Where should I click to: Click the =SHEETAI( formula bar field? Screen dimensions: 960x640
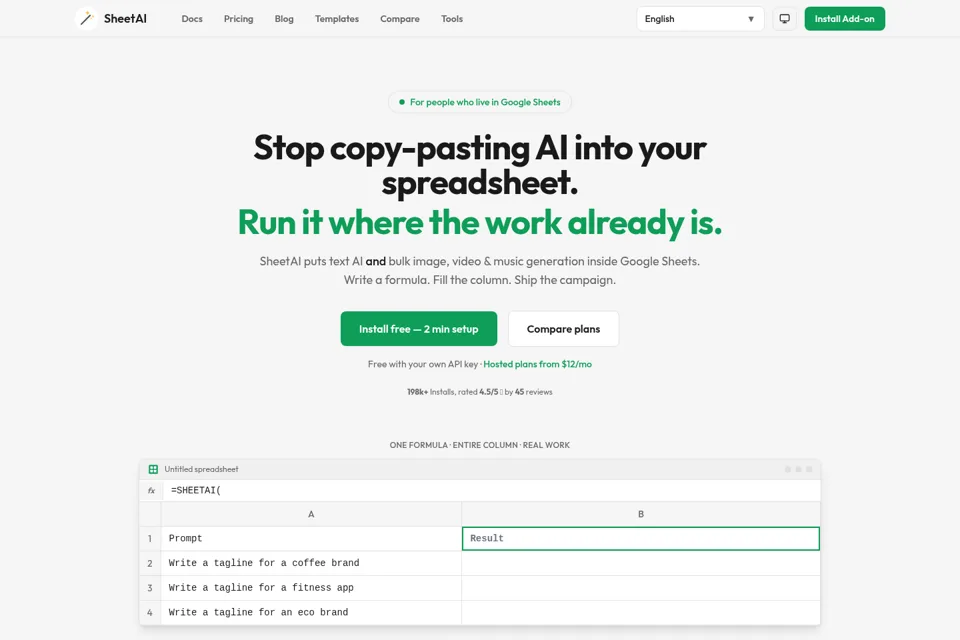[491, 491]
